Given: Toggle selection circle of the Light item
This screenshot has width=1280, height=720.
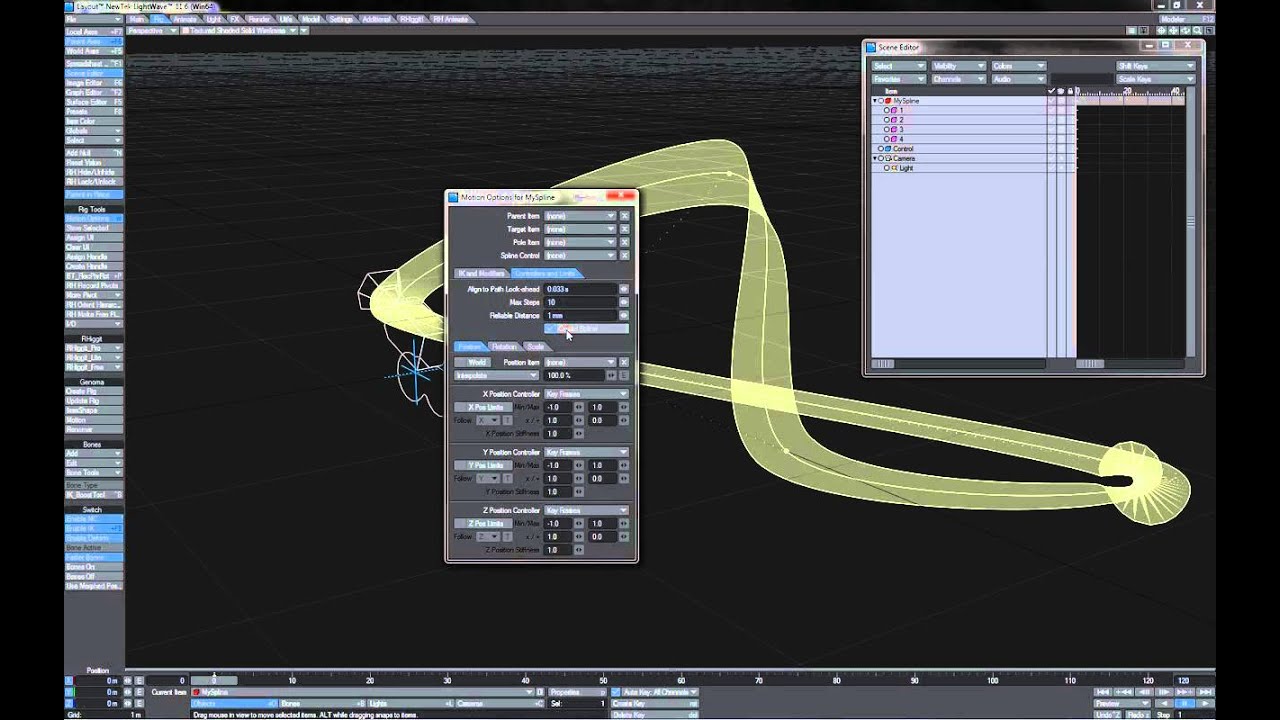Looking at the screenshot, I should point(886,168).
